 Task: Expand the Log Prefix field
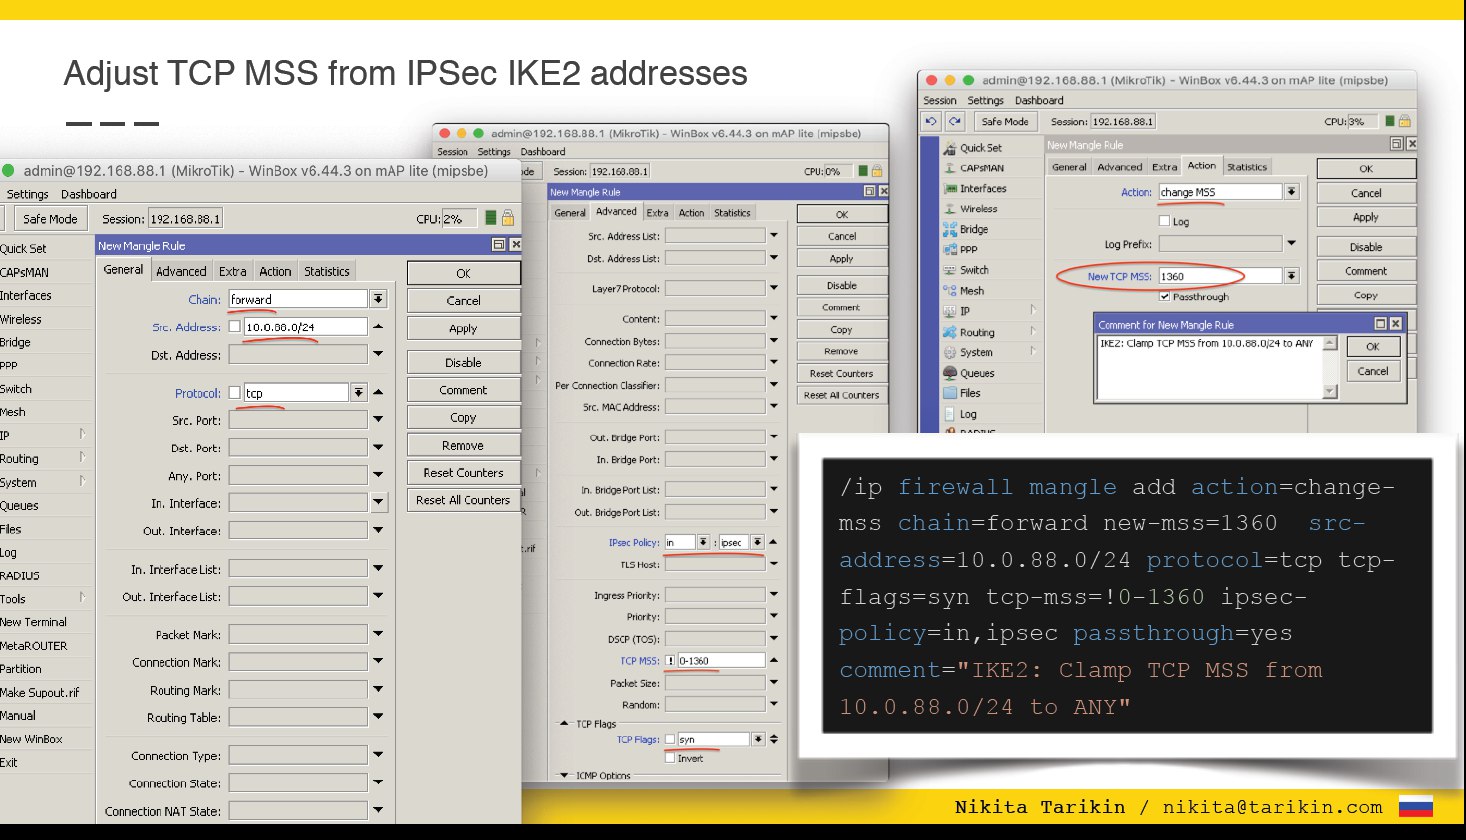pos(1292,243)
